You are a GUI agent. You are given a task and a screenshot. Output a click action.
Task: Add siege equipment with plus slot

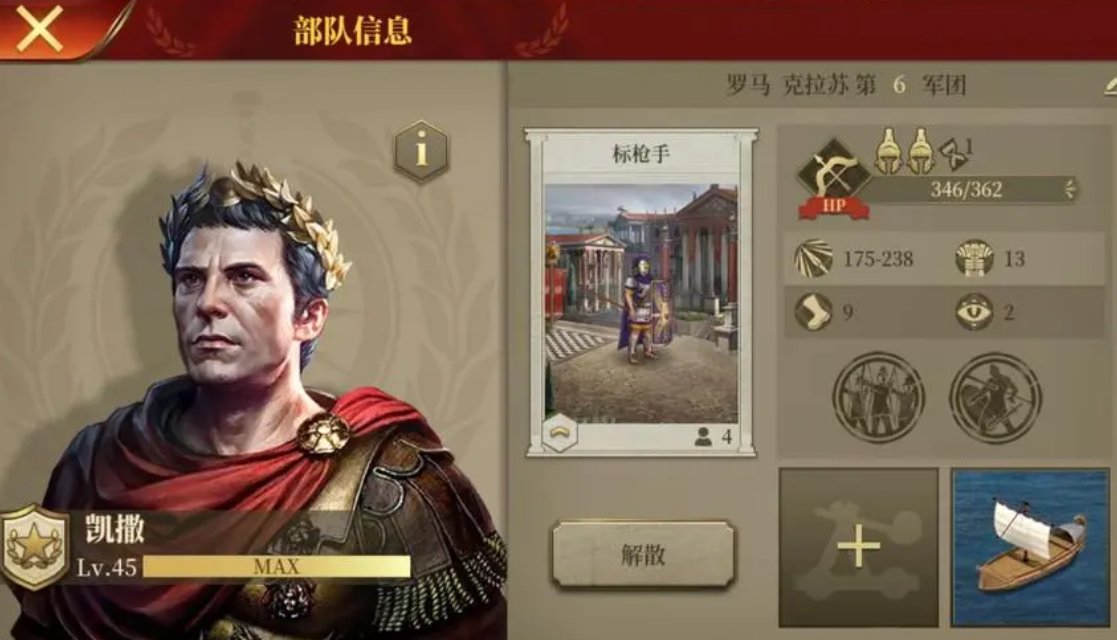(858, 547)
